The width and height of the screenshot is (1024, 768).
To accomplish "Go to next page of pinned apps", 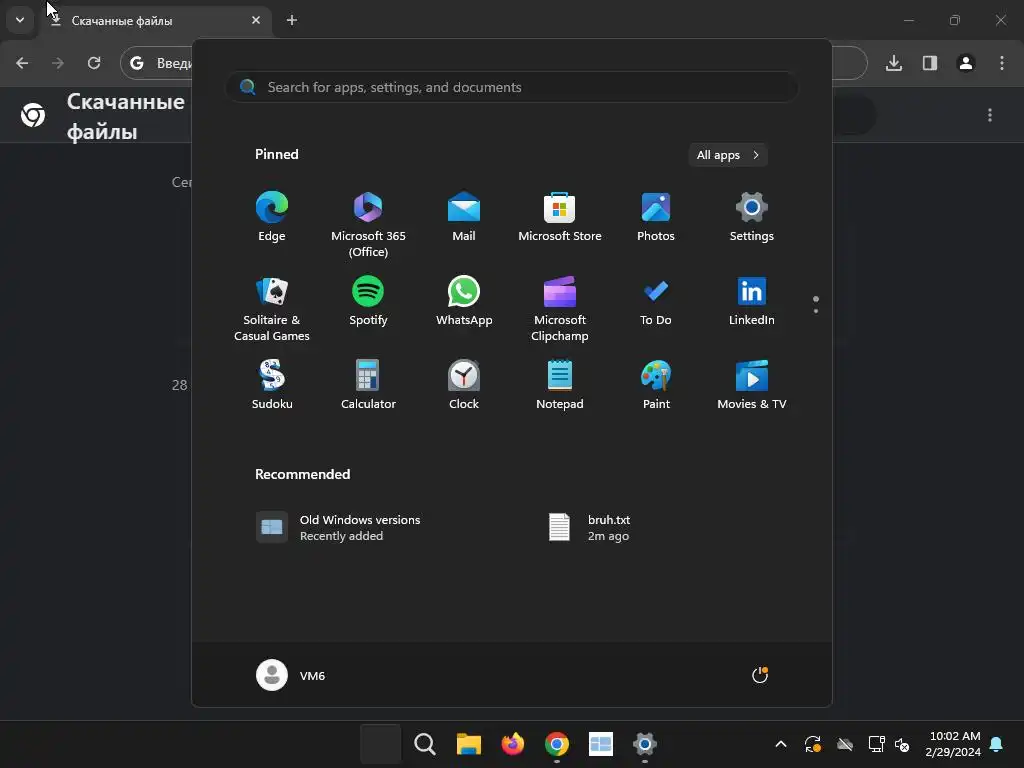I will 816,311.
